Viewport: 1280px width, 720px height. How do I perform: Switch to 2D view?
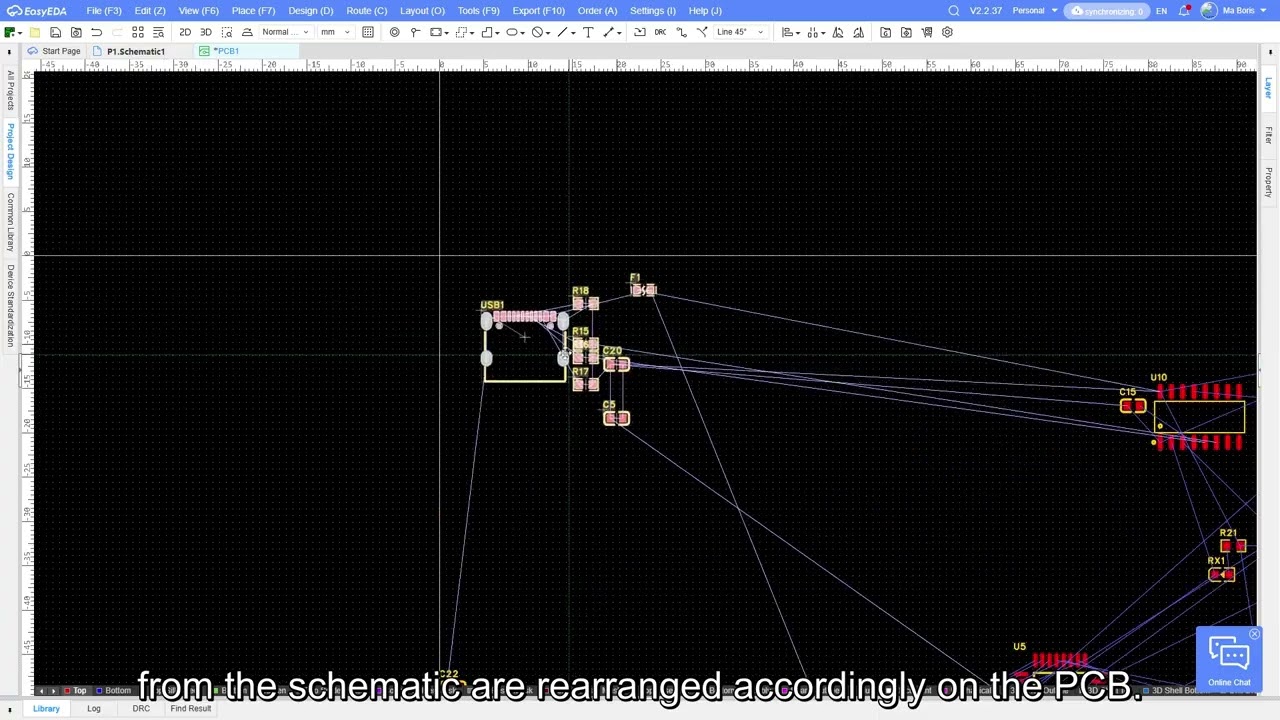click(185, 32)
